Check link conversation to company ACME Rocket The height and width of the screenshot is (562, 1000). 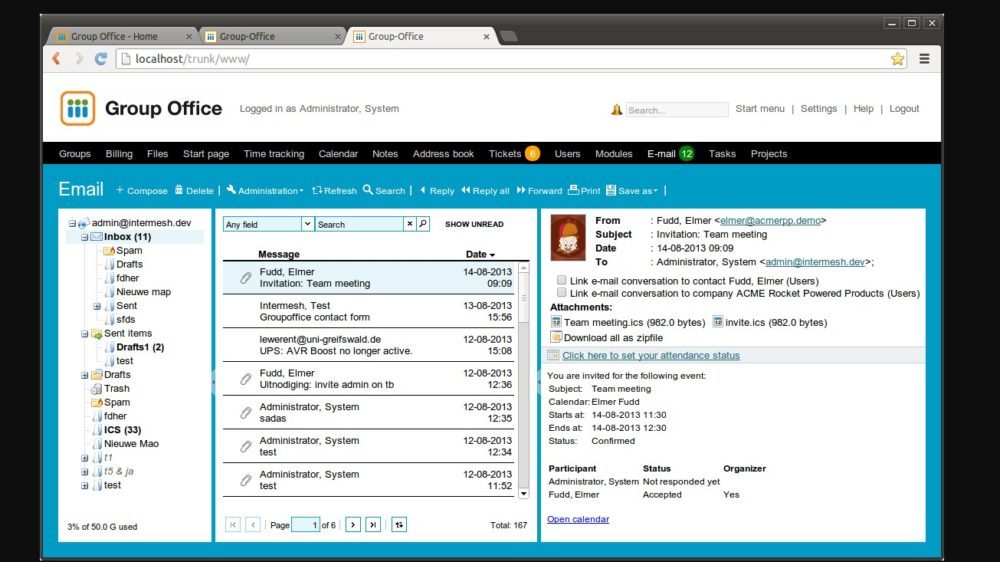(x=561, y=293)
